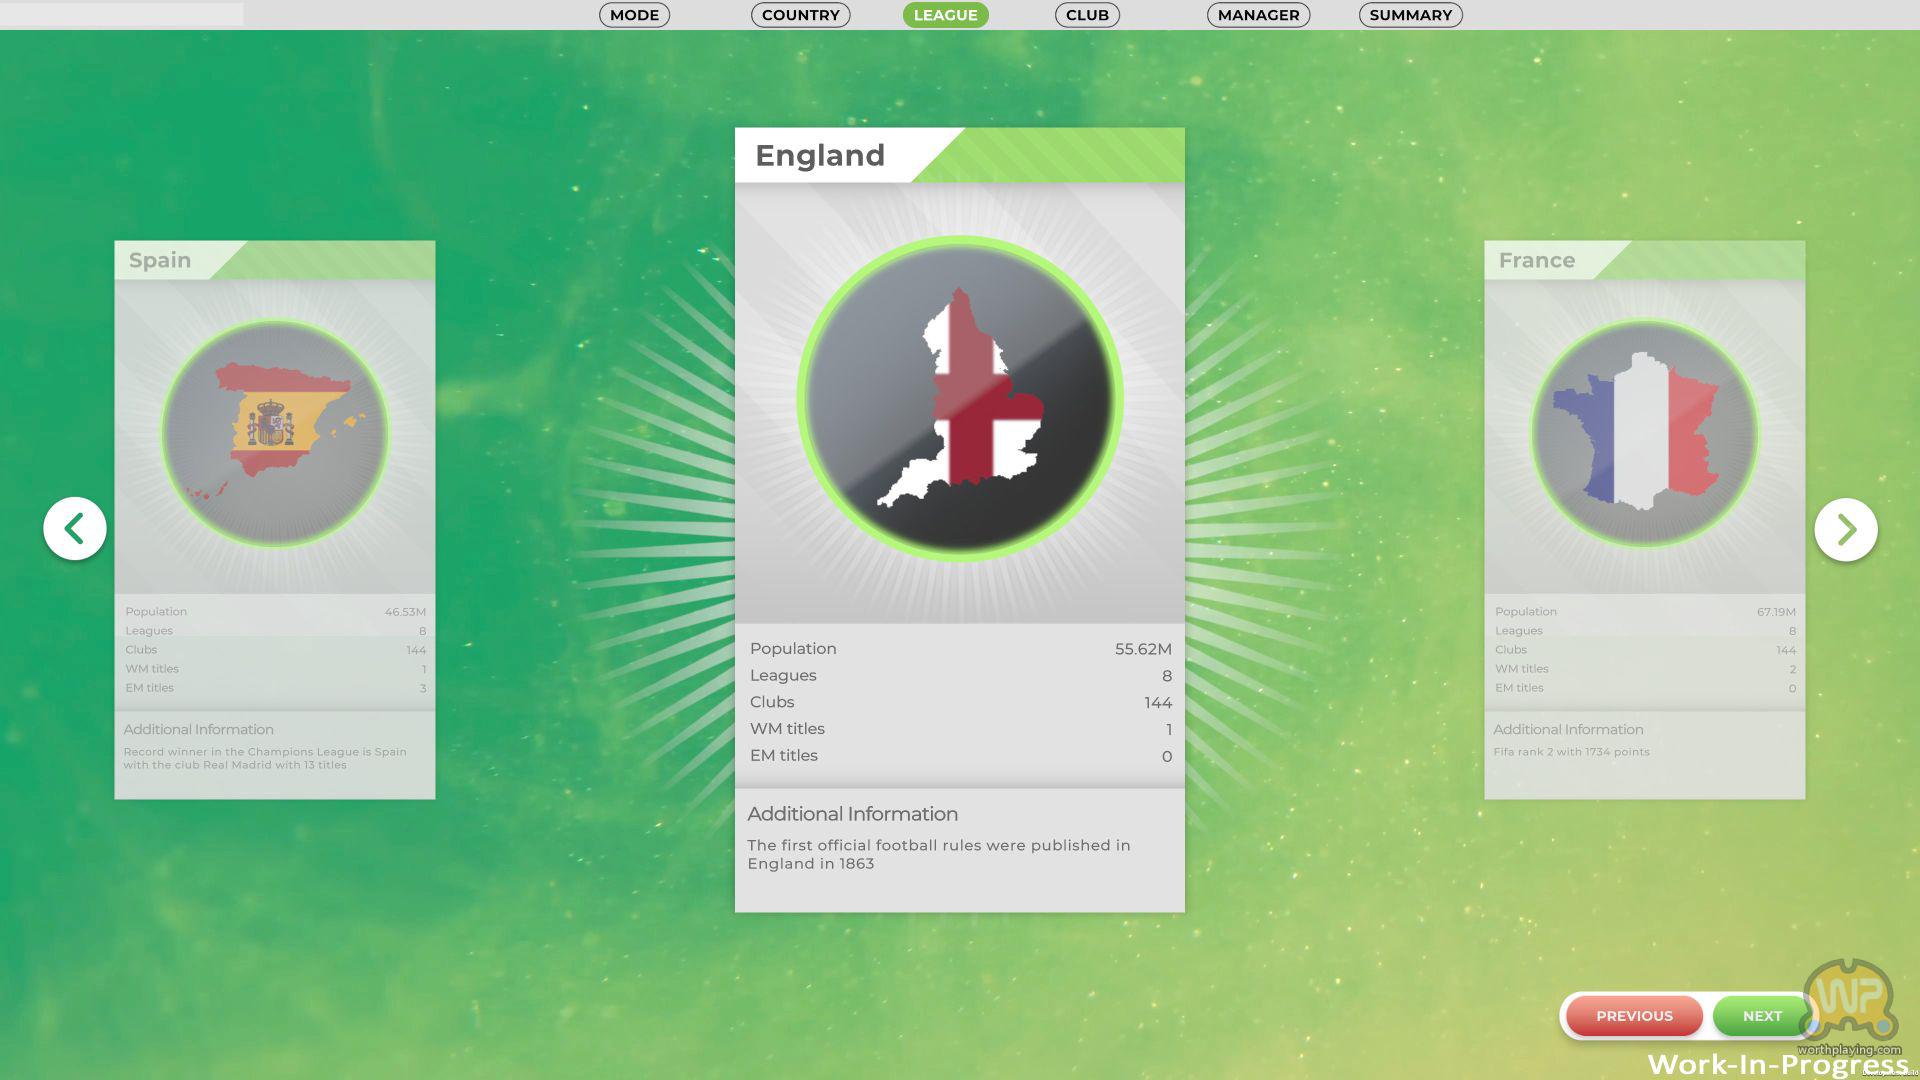The image size is (1920, 1080).
Task: Click England's Population stat row
Action: coord(960,649)
